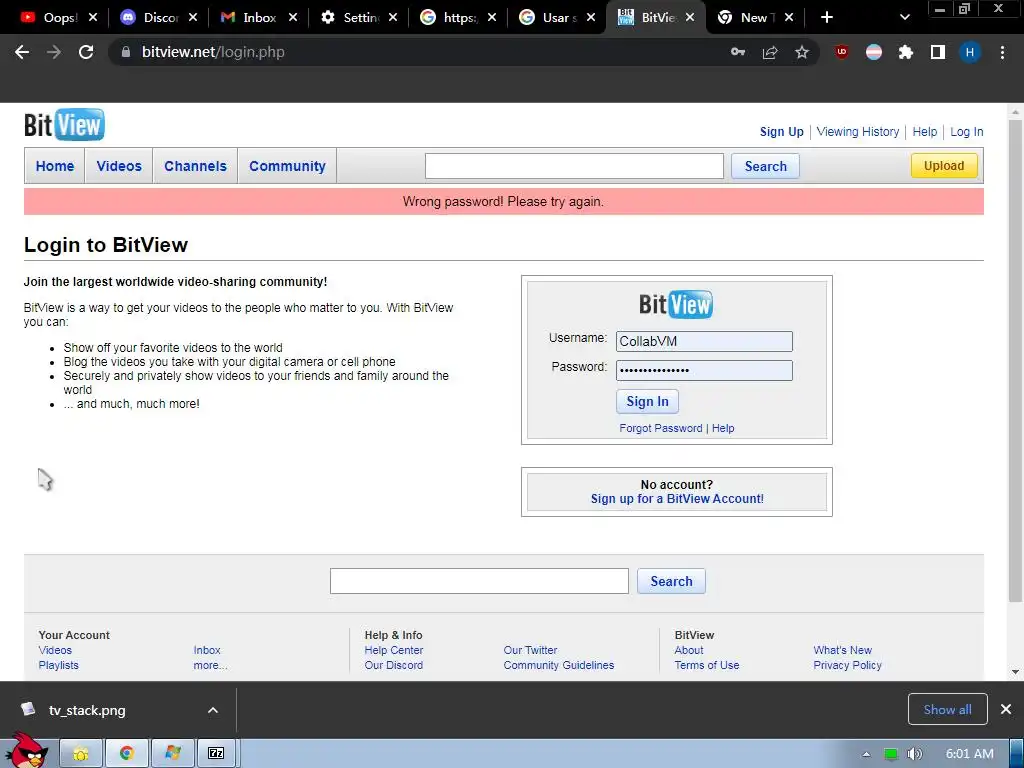Open the tv_stack.png downloaded file
The height and width of the screenshot is (768, 1024).
click(87, 710)
